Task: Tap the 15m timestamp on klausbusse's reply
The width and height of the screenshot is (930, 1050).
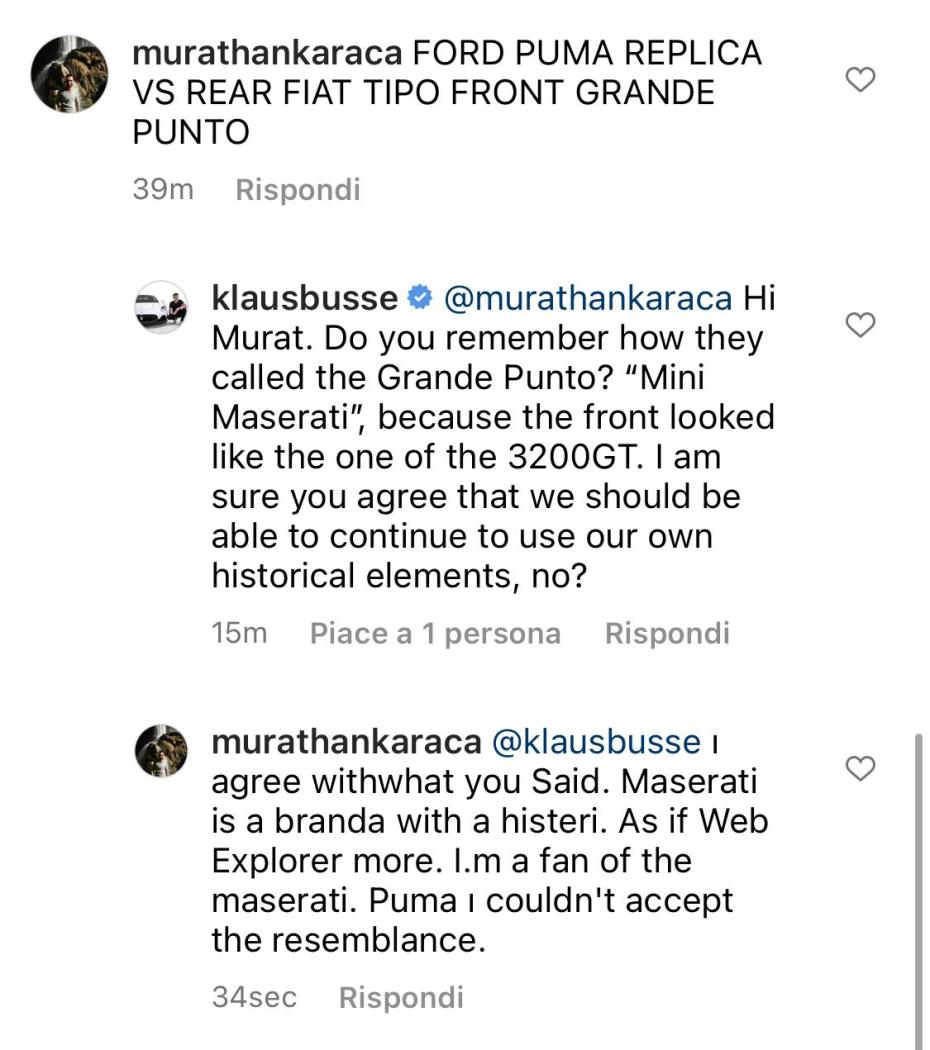Action: pyautogui.click(x=240, y=633)
